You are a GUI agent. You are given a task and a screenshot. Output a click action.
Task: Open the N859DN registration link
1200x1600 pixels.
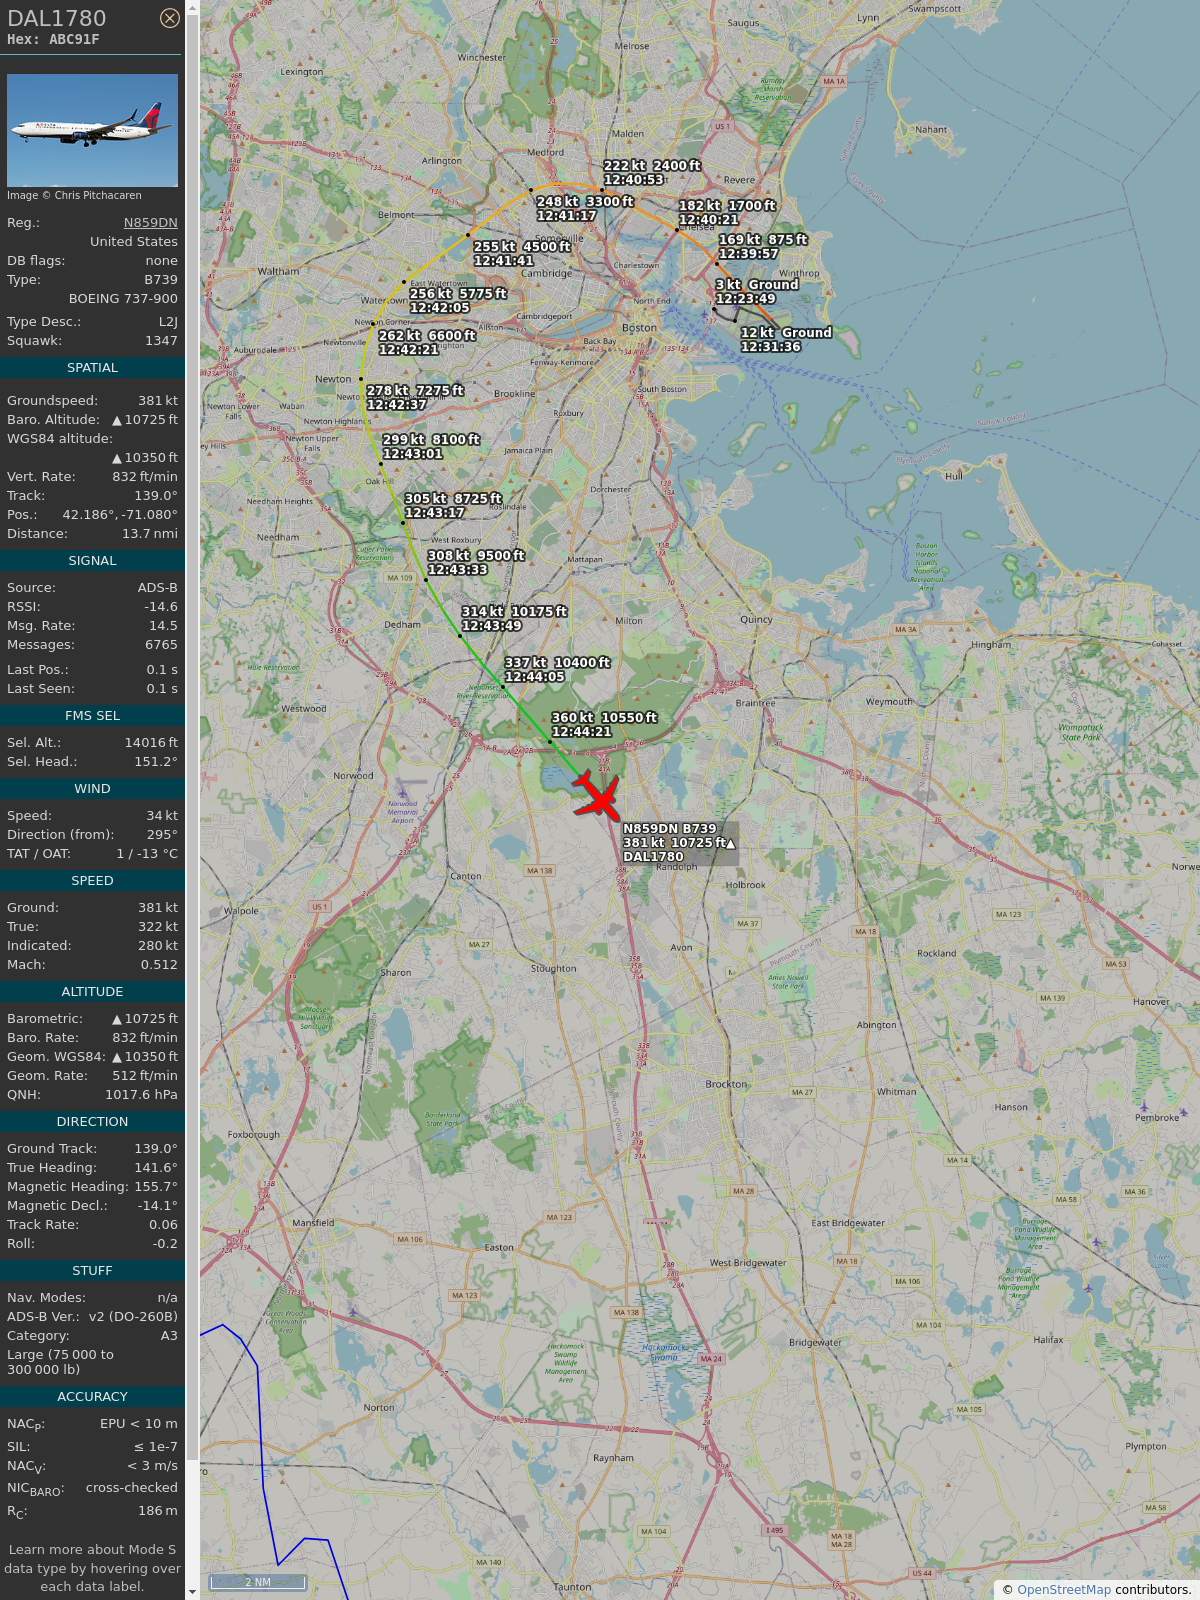(151, 223)
